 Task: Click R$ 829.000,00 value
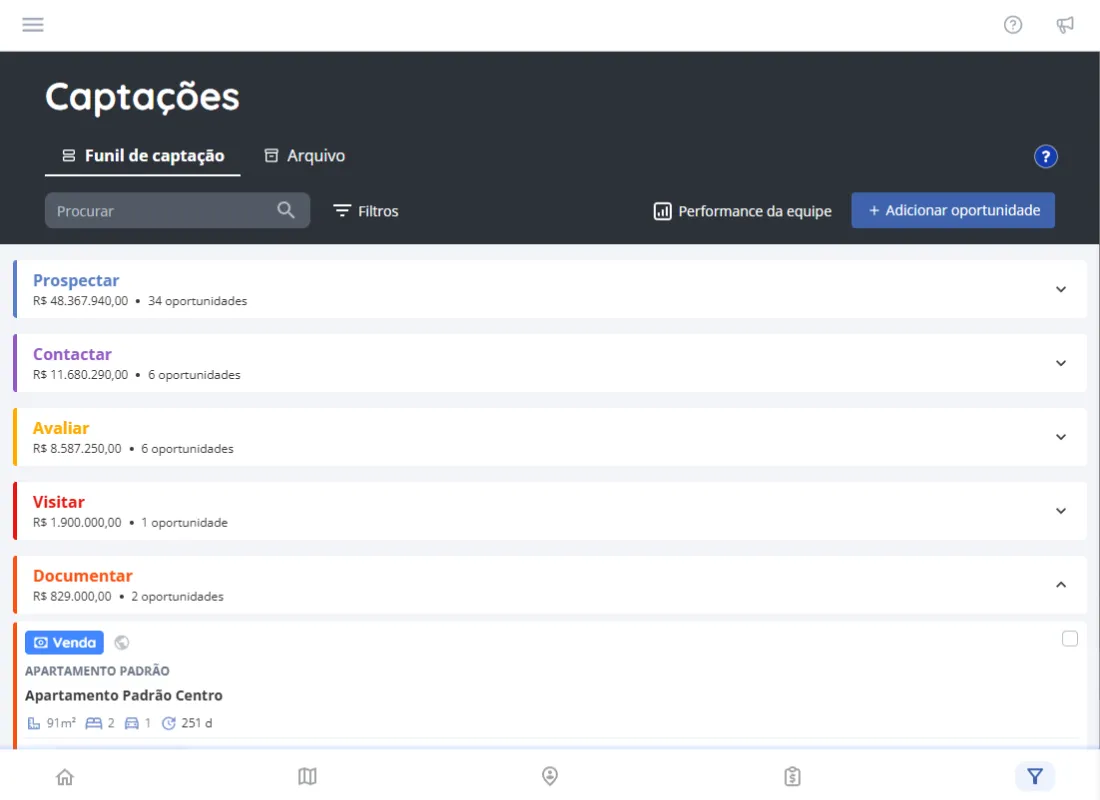72,596
